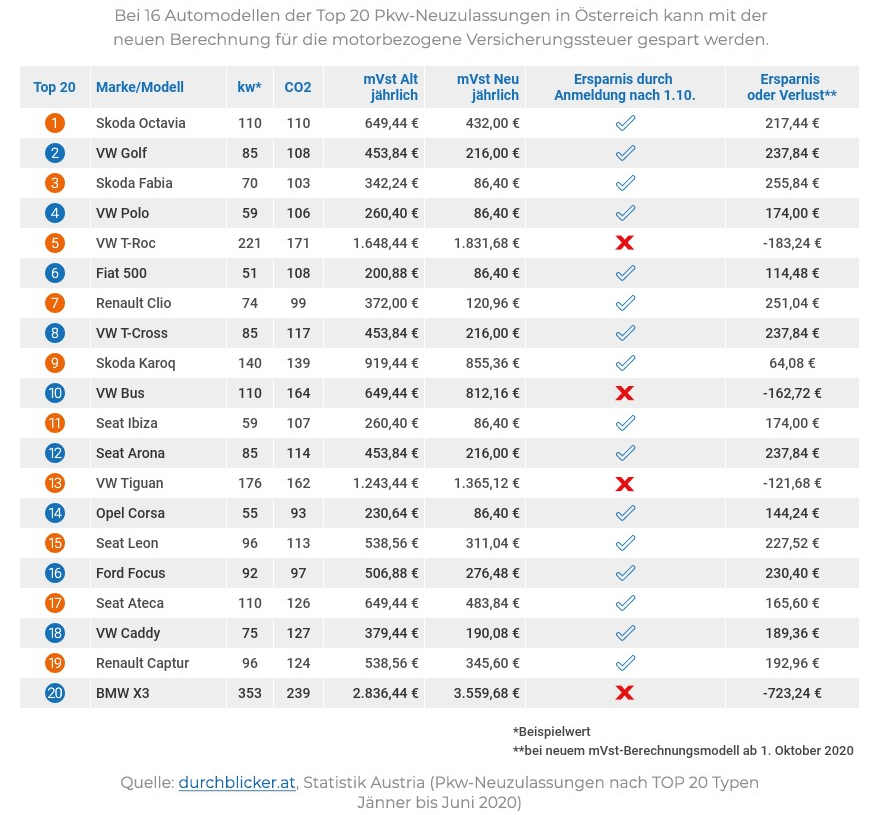The height and width of the screenshot is (815, 878).
Task: Click the red X for BMW X3
Action: coord(625,693)
